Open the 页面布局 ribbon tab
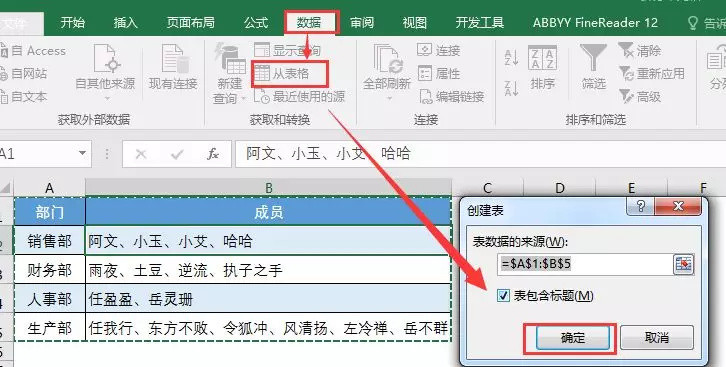Viewport: 726px width, 367px height. tap(190, 23)
